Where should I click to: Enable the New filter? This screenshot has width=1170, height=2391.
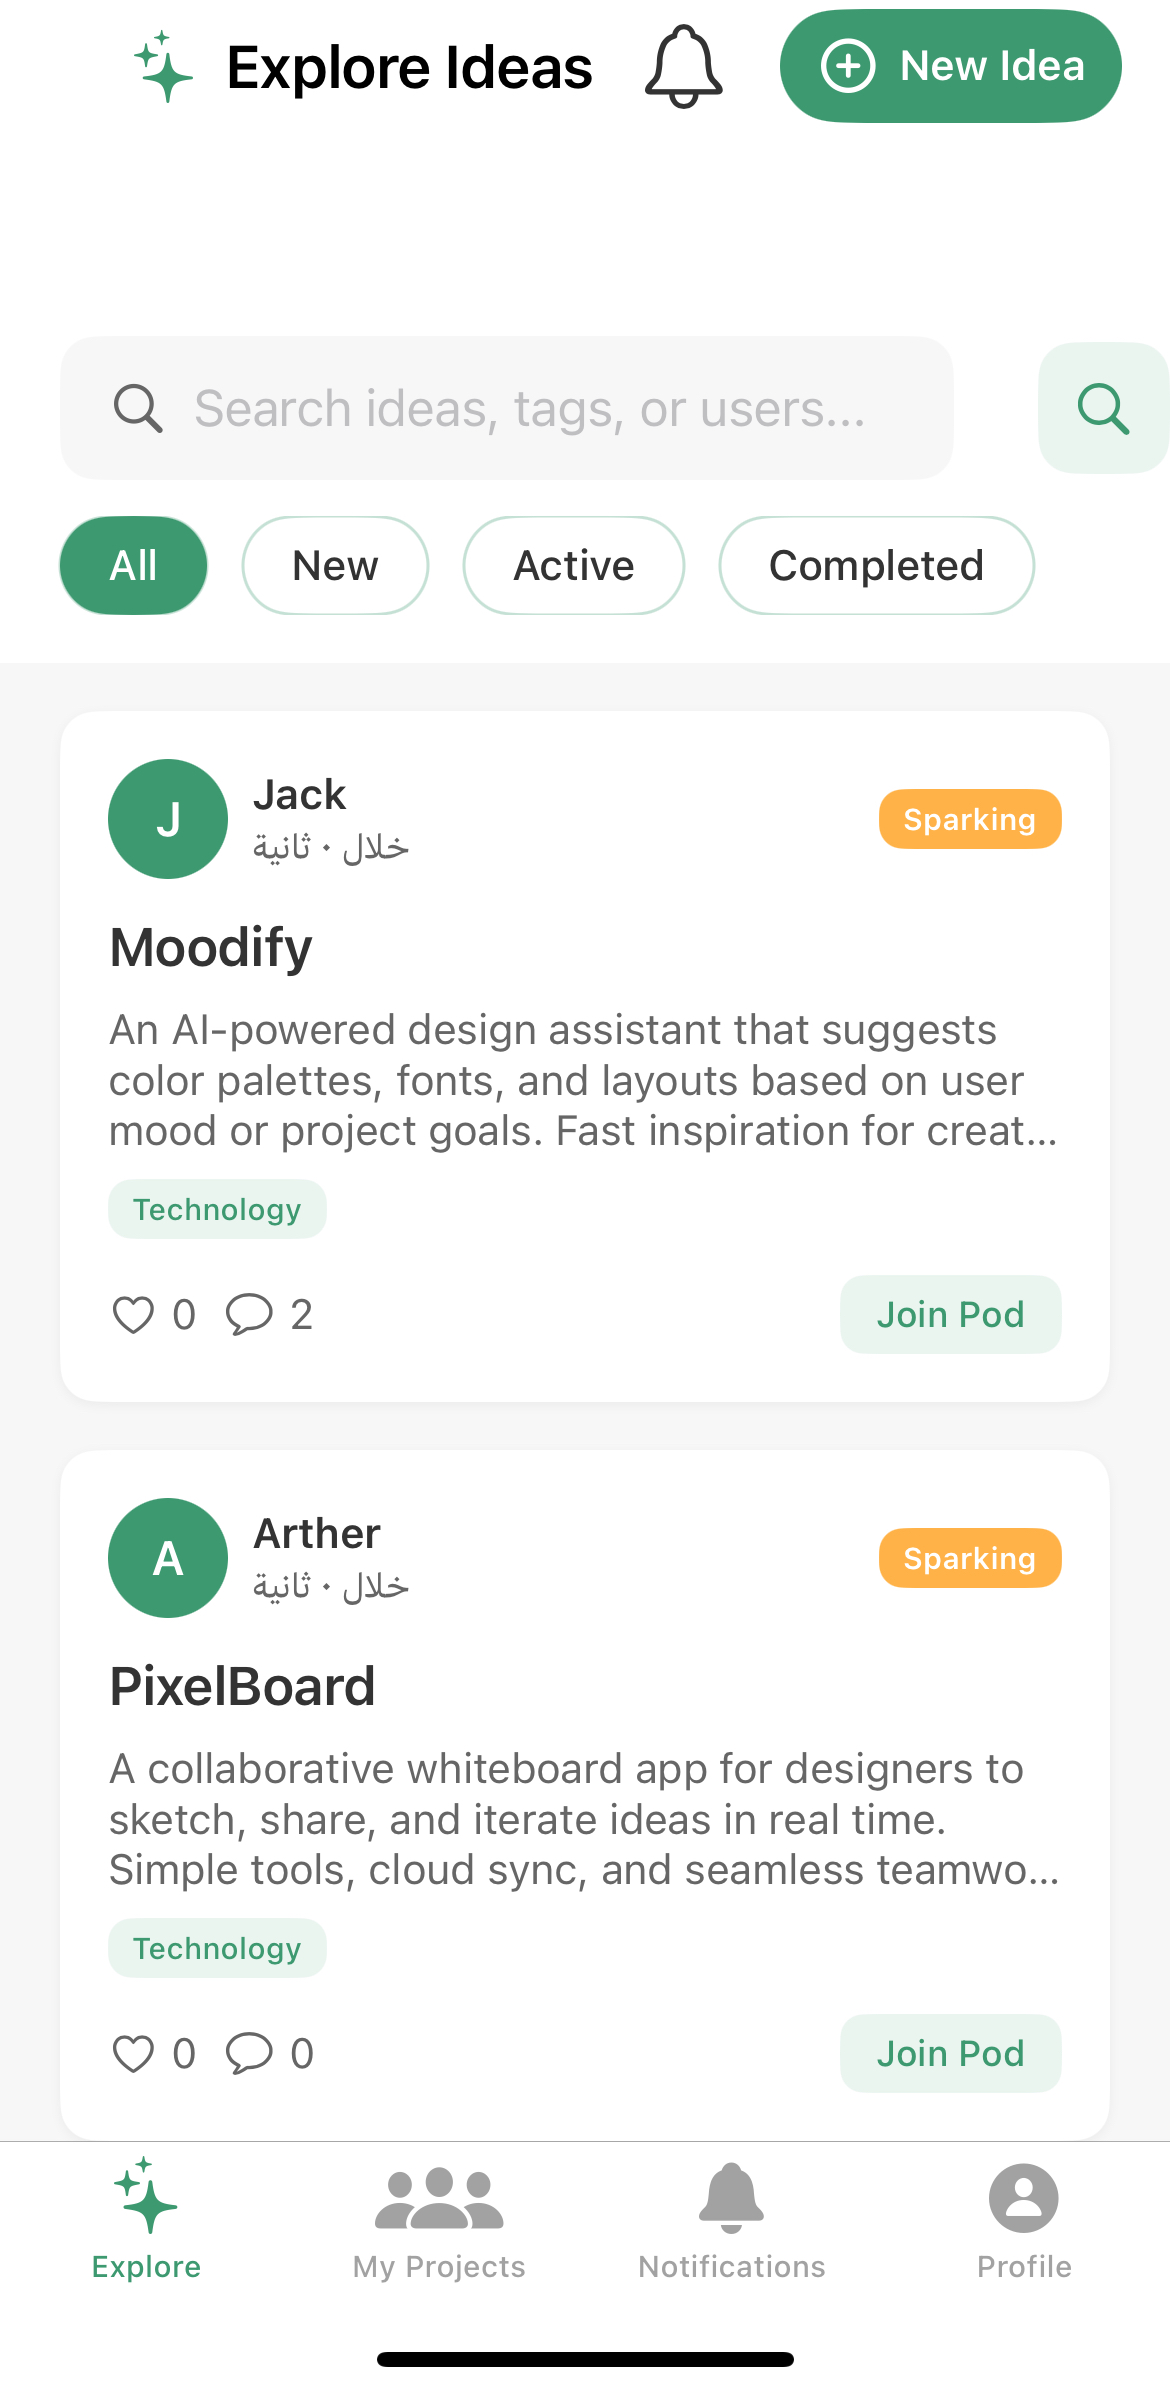point(335,565)
